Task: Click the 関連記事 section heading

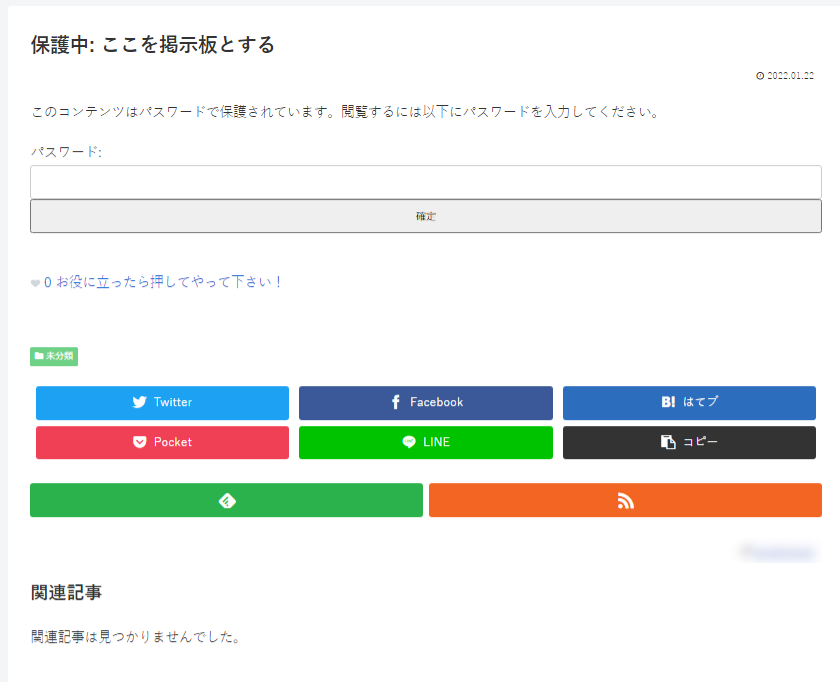Action: [66, 592]
